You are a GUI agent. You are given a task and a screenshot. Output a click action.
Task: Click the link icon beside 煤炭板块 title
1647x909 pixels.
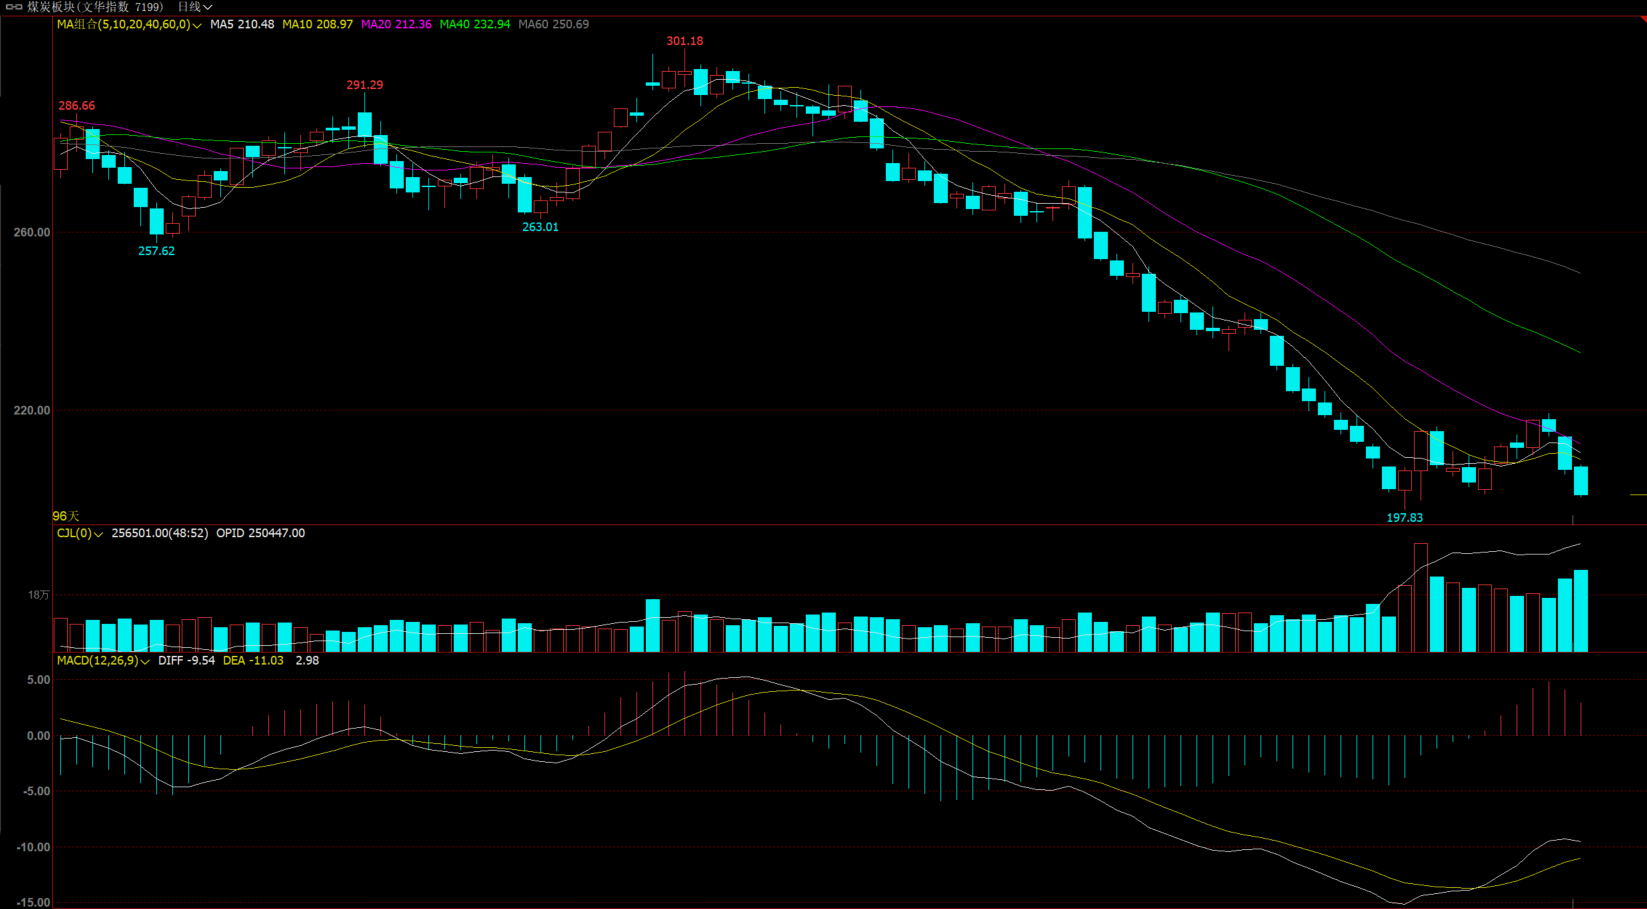pyautogui.click(x=14, y=7)
